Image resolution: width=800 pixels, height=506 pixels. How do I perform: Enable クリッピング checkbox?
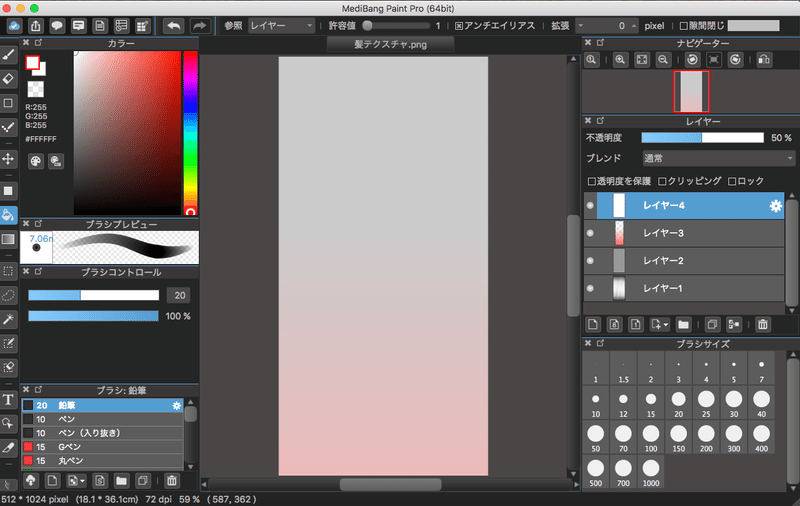(x=662, y=182)
